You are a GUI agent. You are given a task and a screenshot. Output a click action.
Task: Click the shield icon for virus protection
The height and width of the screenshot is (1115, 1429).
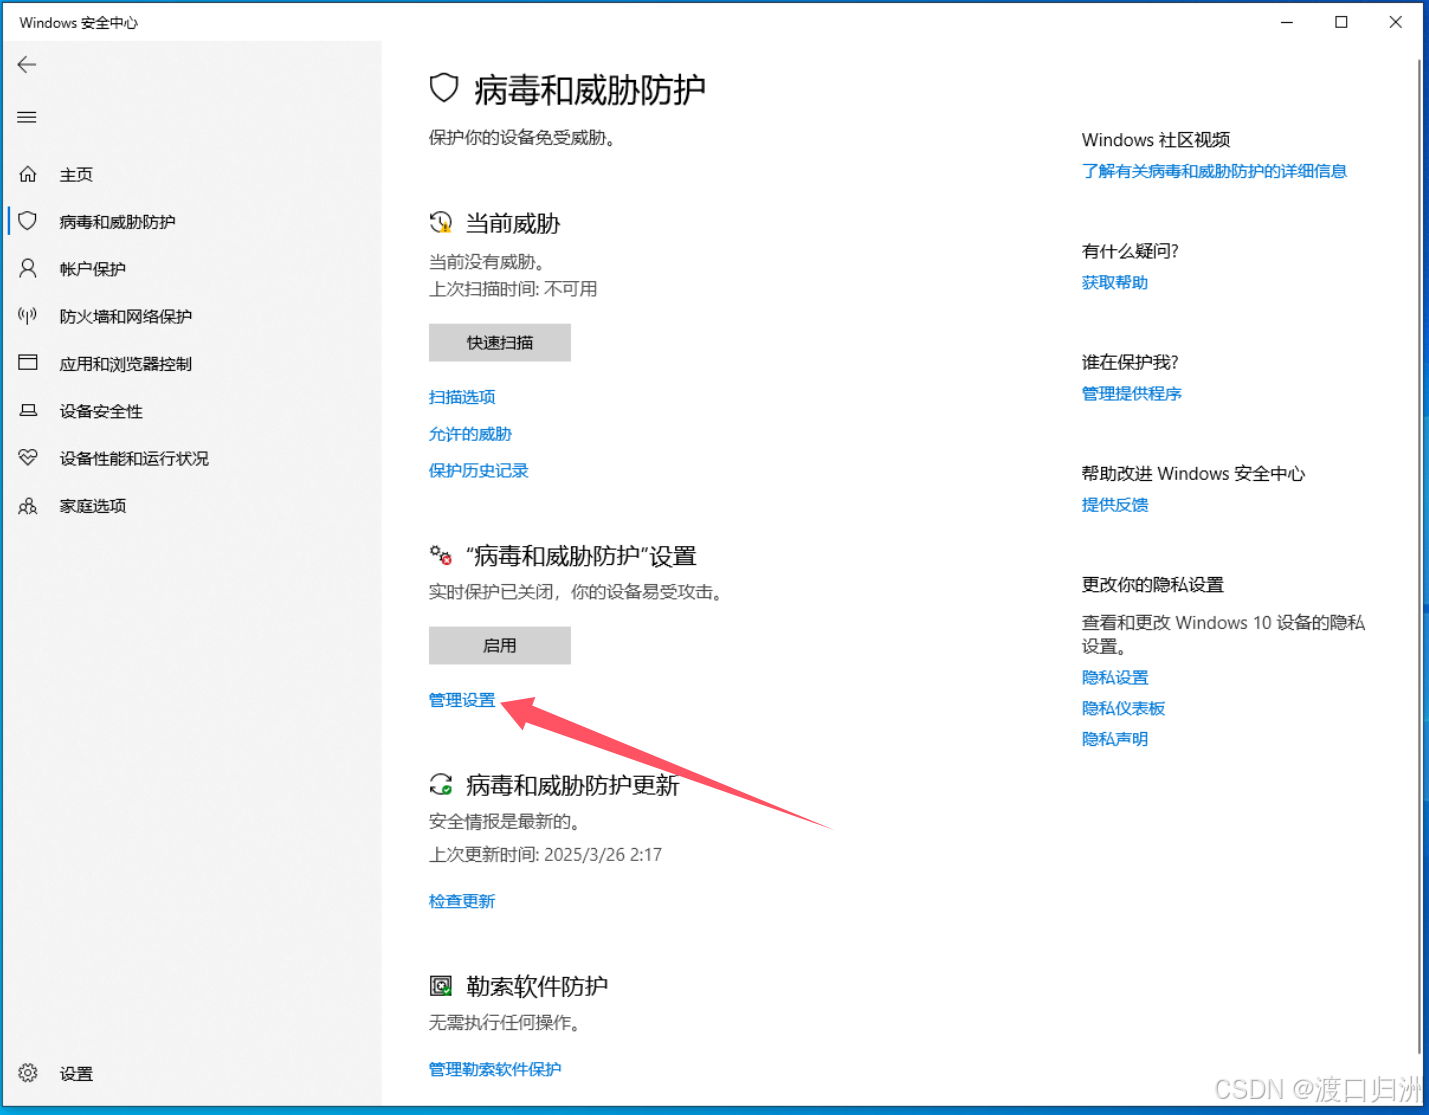coord(28,221)
